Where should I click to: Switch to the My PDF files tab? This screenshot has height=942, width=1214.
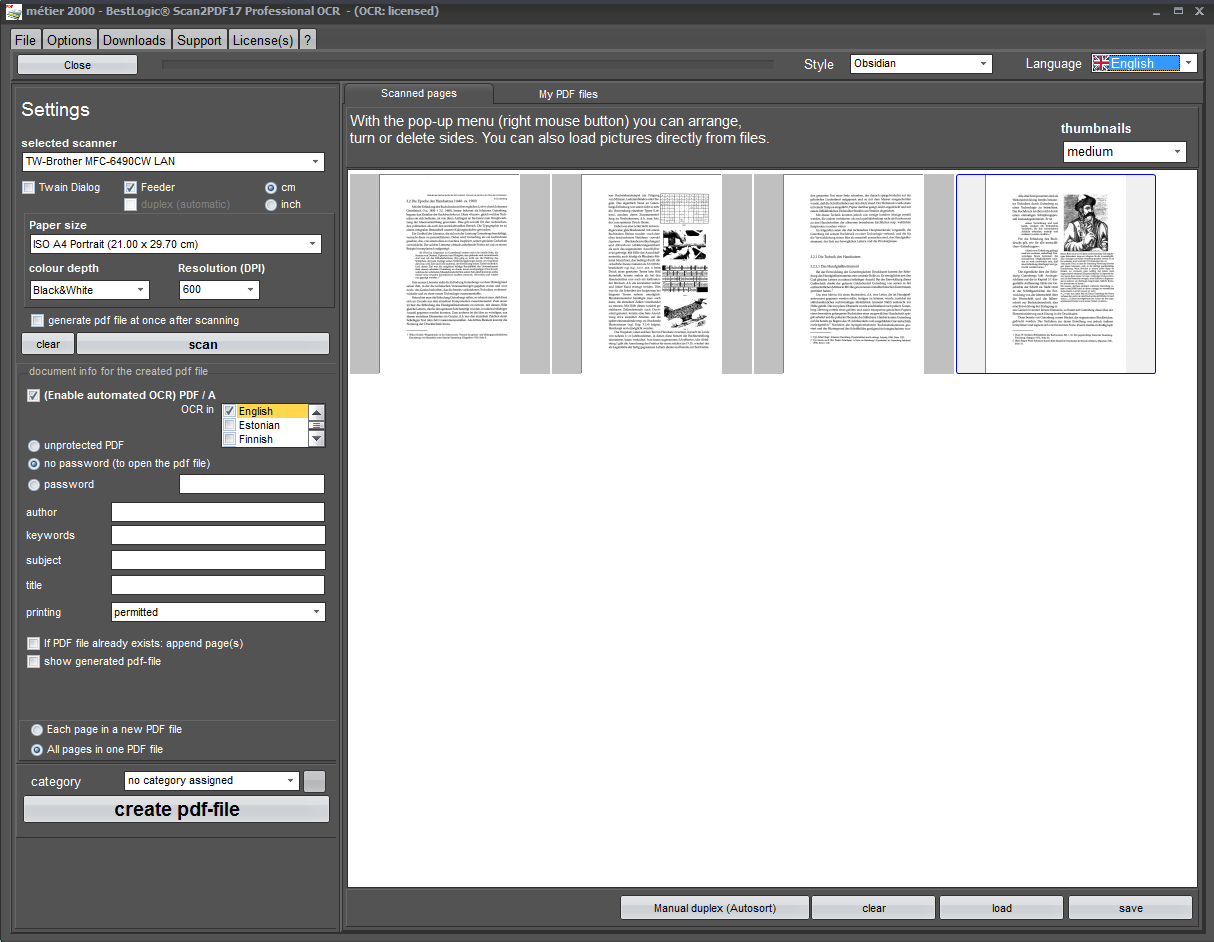pos(568,94)
